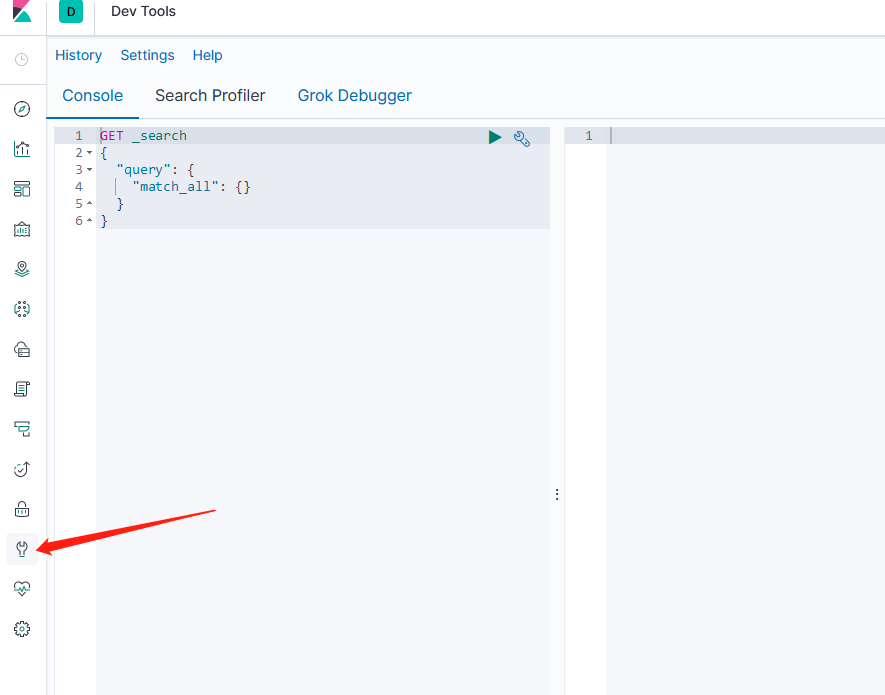Open Dashboard icon in sidebar

coord(21,189)
